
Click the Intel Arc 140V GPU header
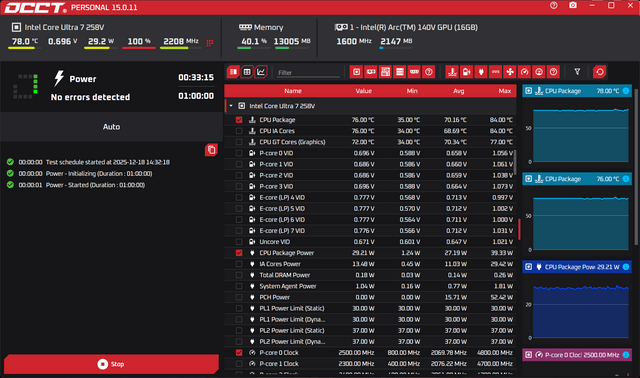tap(406, 27)
